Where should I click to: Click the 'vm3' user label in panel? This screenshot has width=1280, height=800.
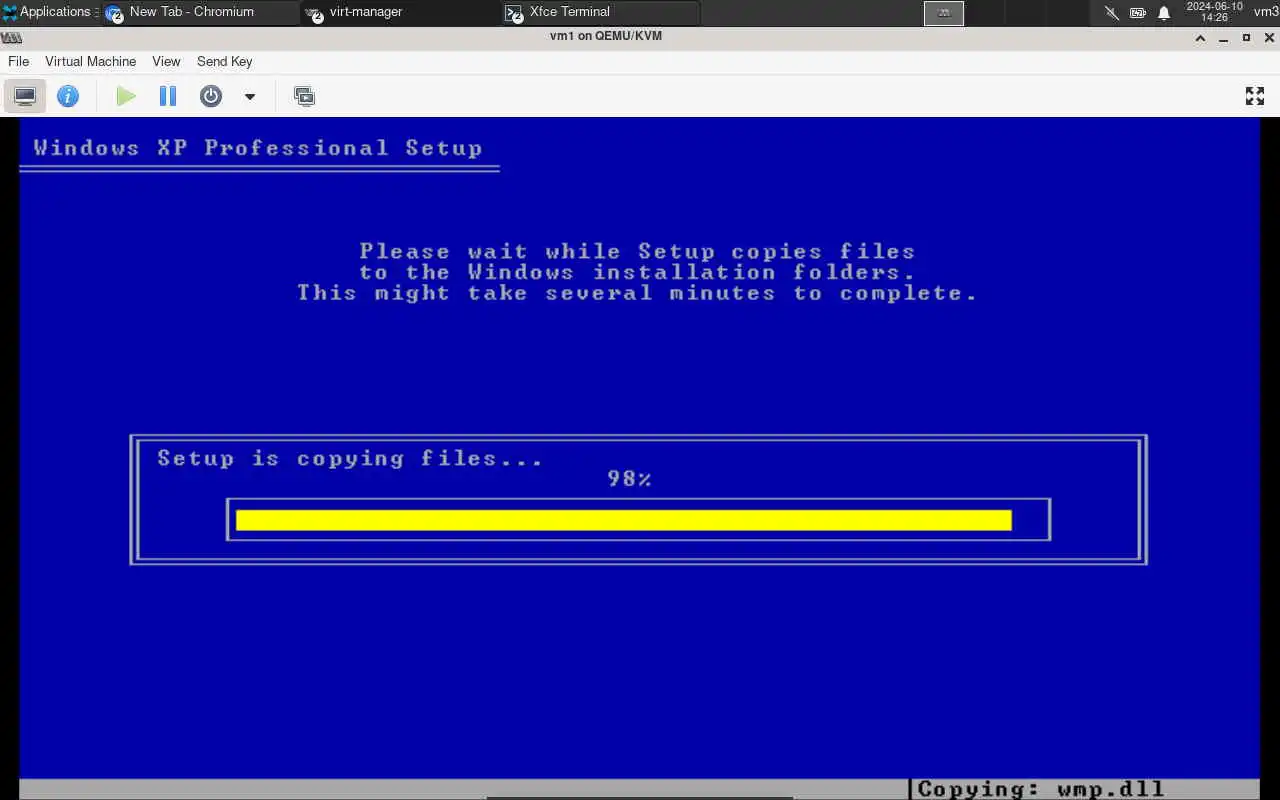[x=1266, y=12]
